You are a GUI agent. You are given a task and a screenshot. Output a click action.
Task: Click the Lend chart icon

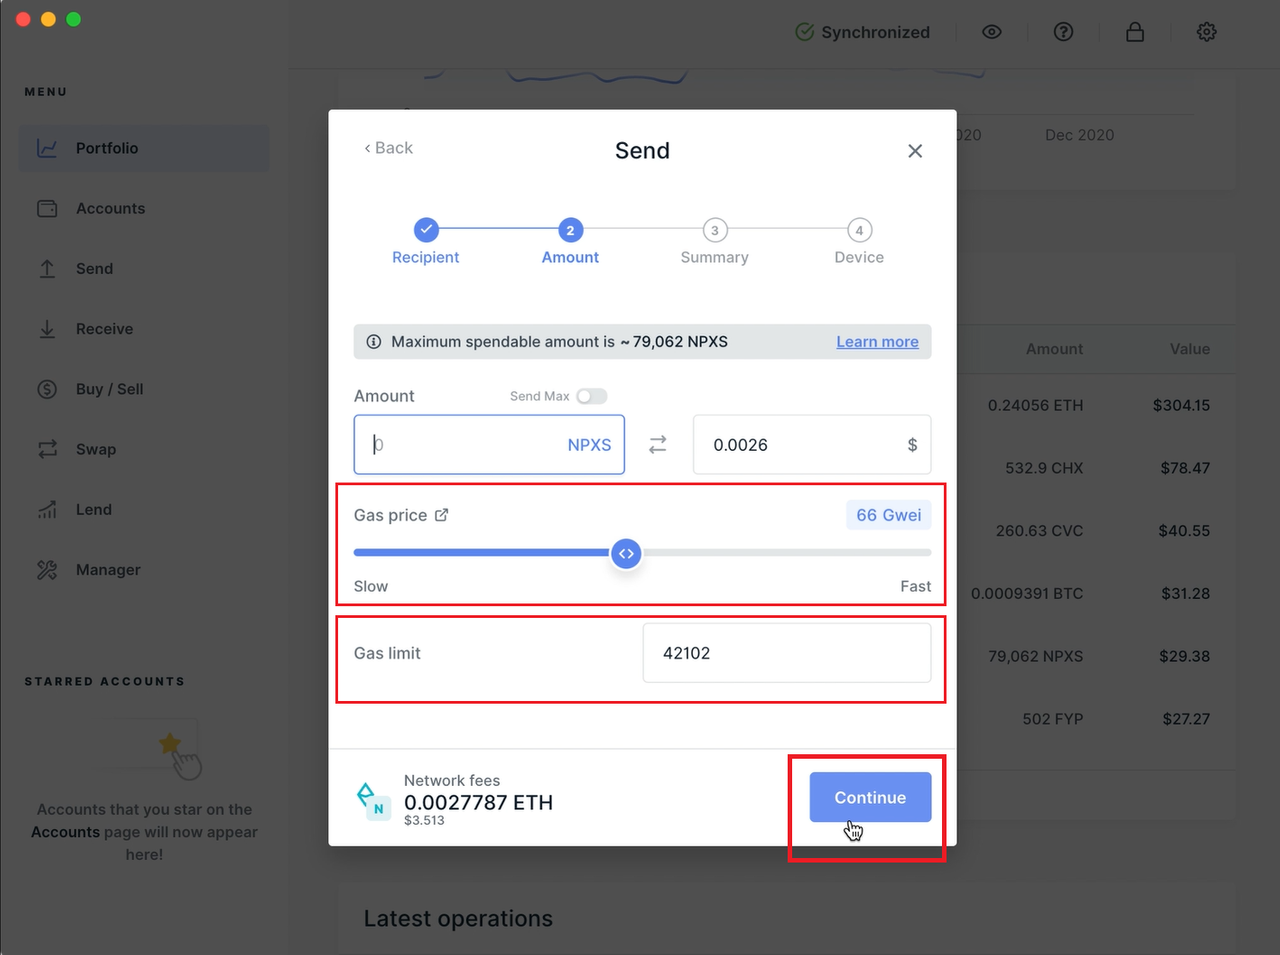(x=47, y=509)
